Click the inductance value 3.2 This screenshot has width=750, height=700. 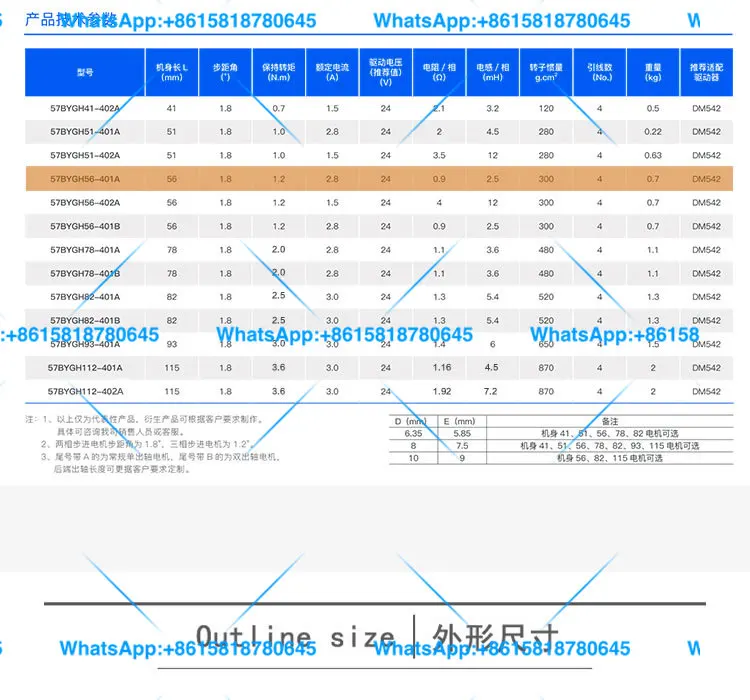pyautogui.click(x=493, y=109)
